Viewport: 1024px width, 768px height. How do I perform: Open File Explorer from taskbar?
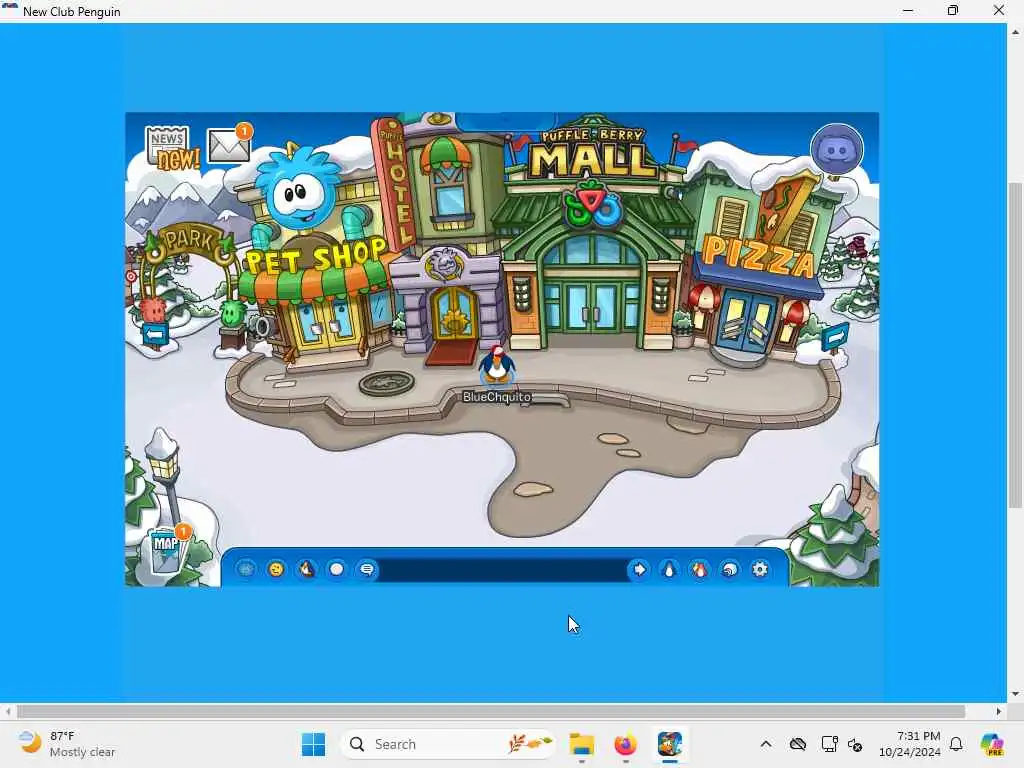[x=581, y=744]
